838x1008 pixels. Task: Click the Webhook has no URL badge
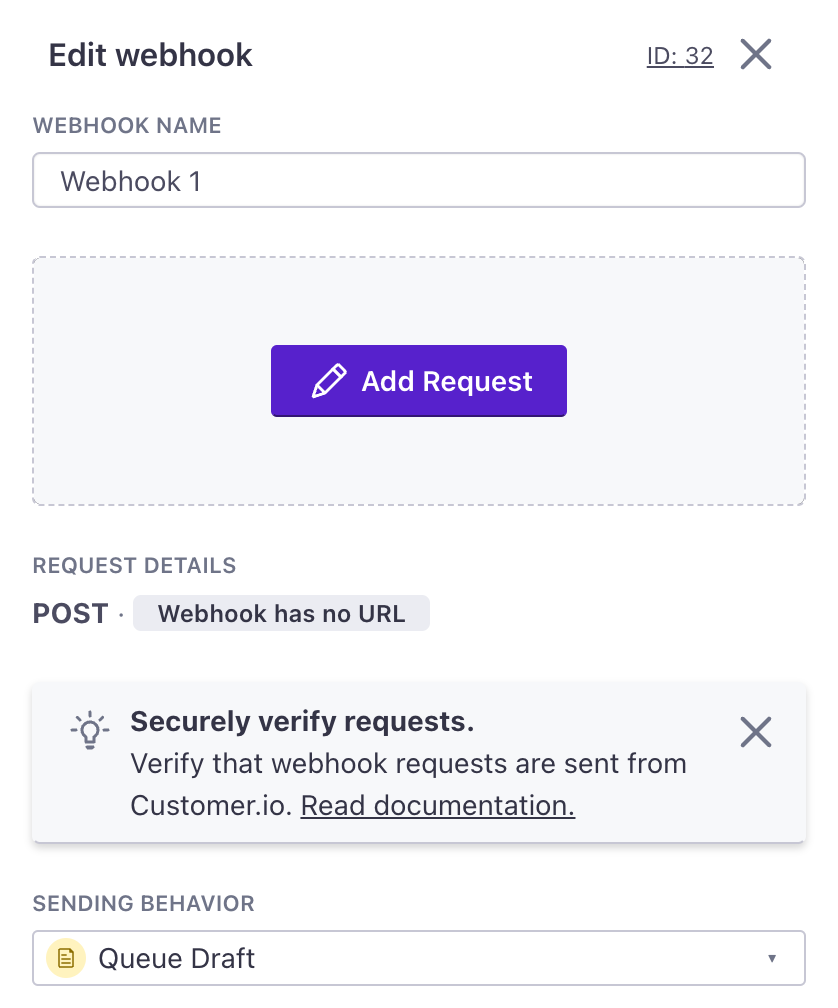[x=281, y=613]
